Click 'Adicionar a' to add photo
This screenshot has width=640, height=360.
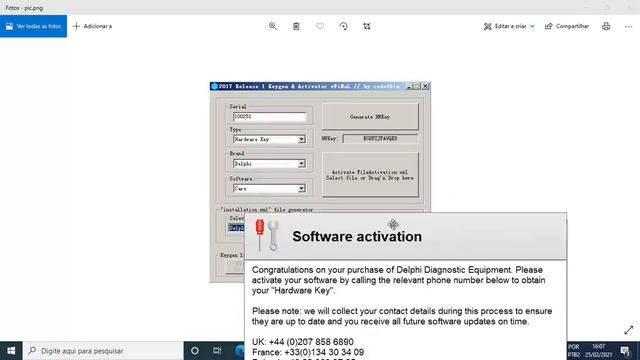(x=92, y=26)
